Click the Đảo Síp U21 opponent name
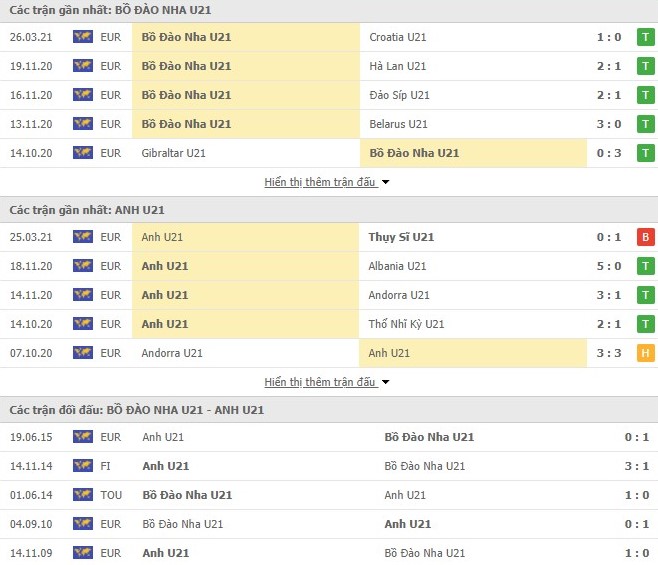658x565 pixels. pos(399,95)
